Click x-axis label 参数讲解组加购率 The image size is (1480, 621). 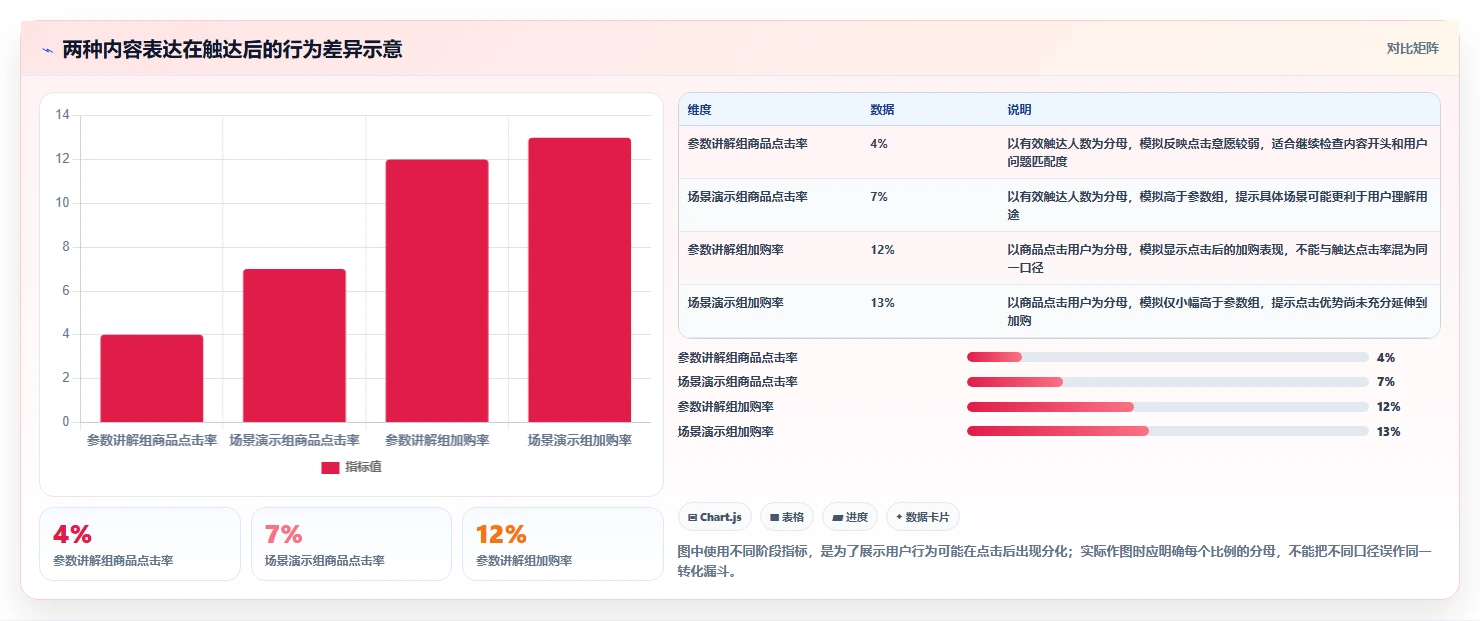coord(437,440)
